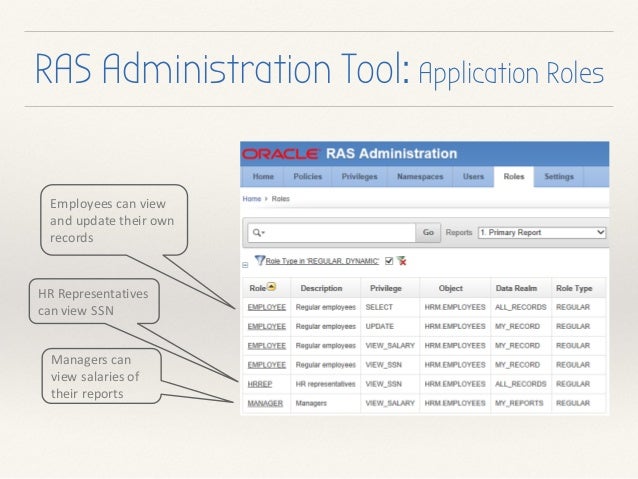
Task: Open the search magnifier menu icon
Action: (258, 232)
